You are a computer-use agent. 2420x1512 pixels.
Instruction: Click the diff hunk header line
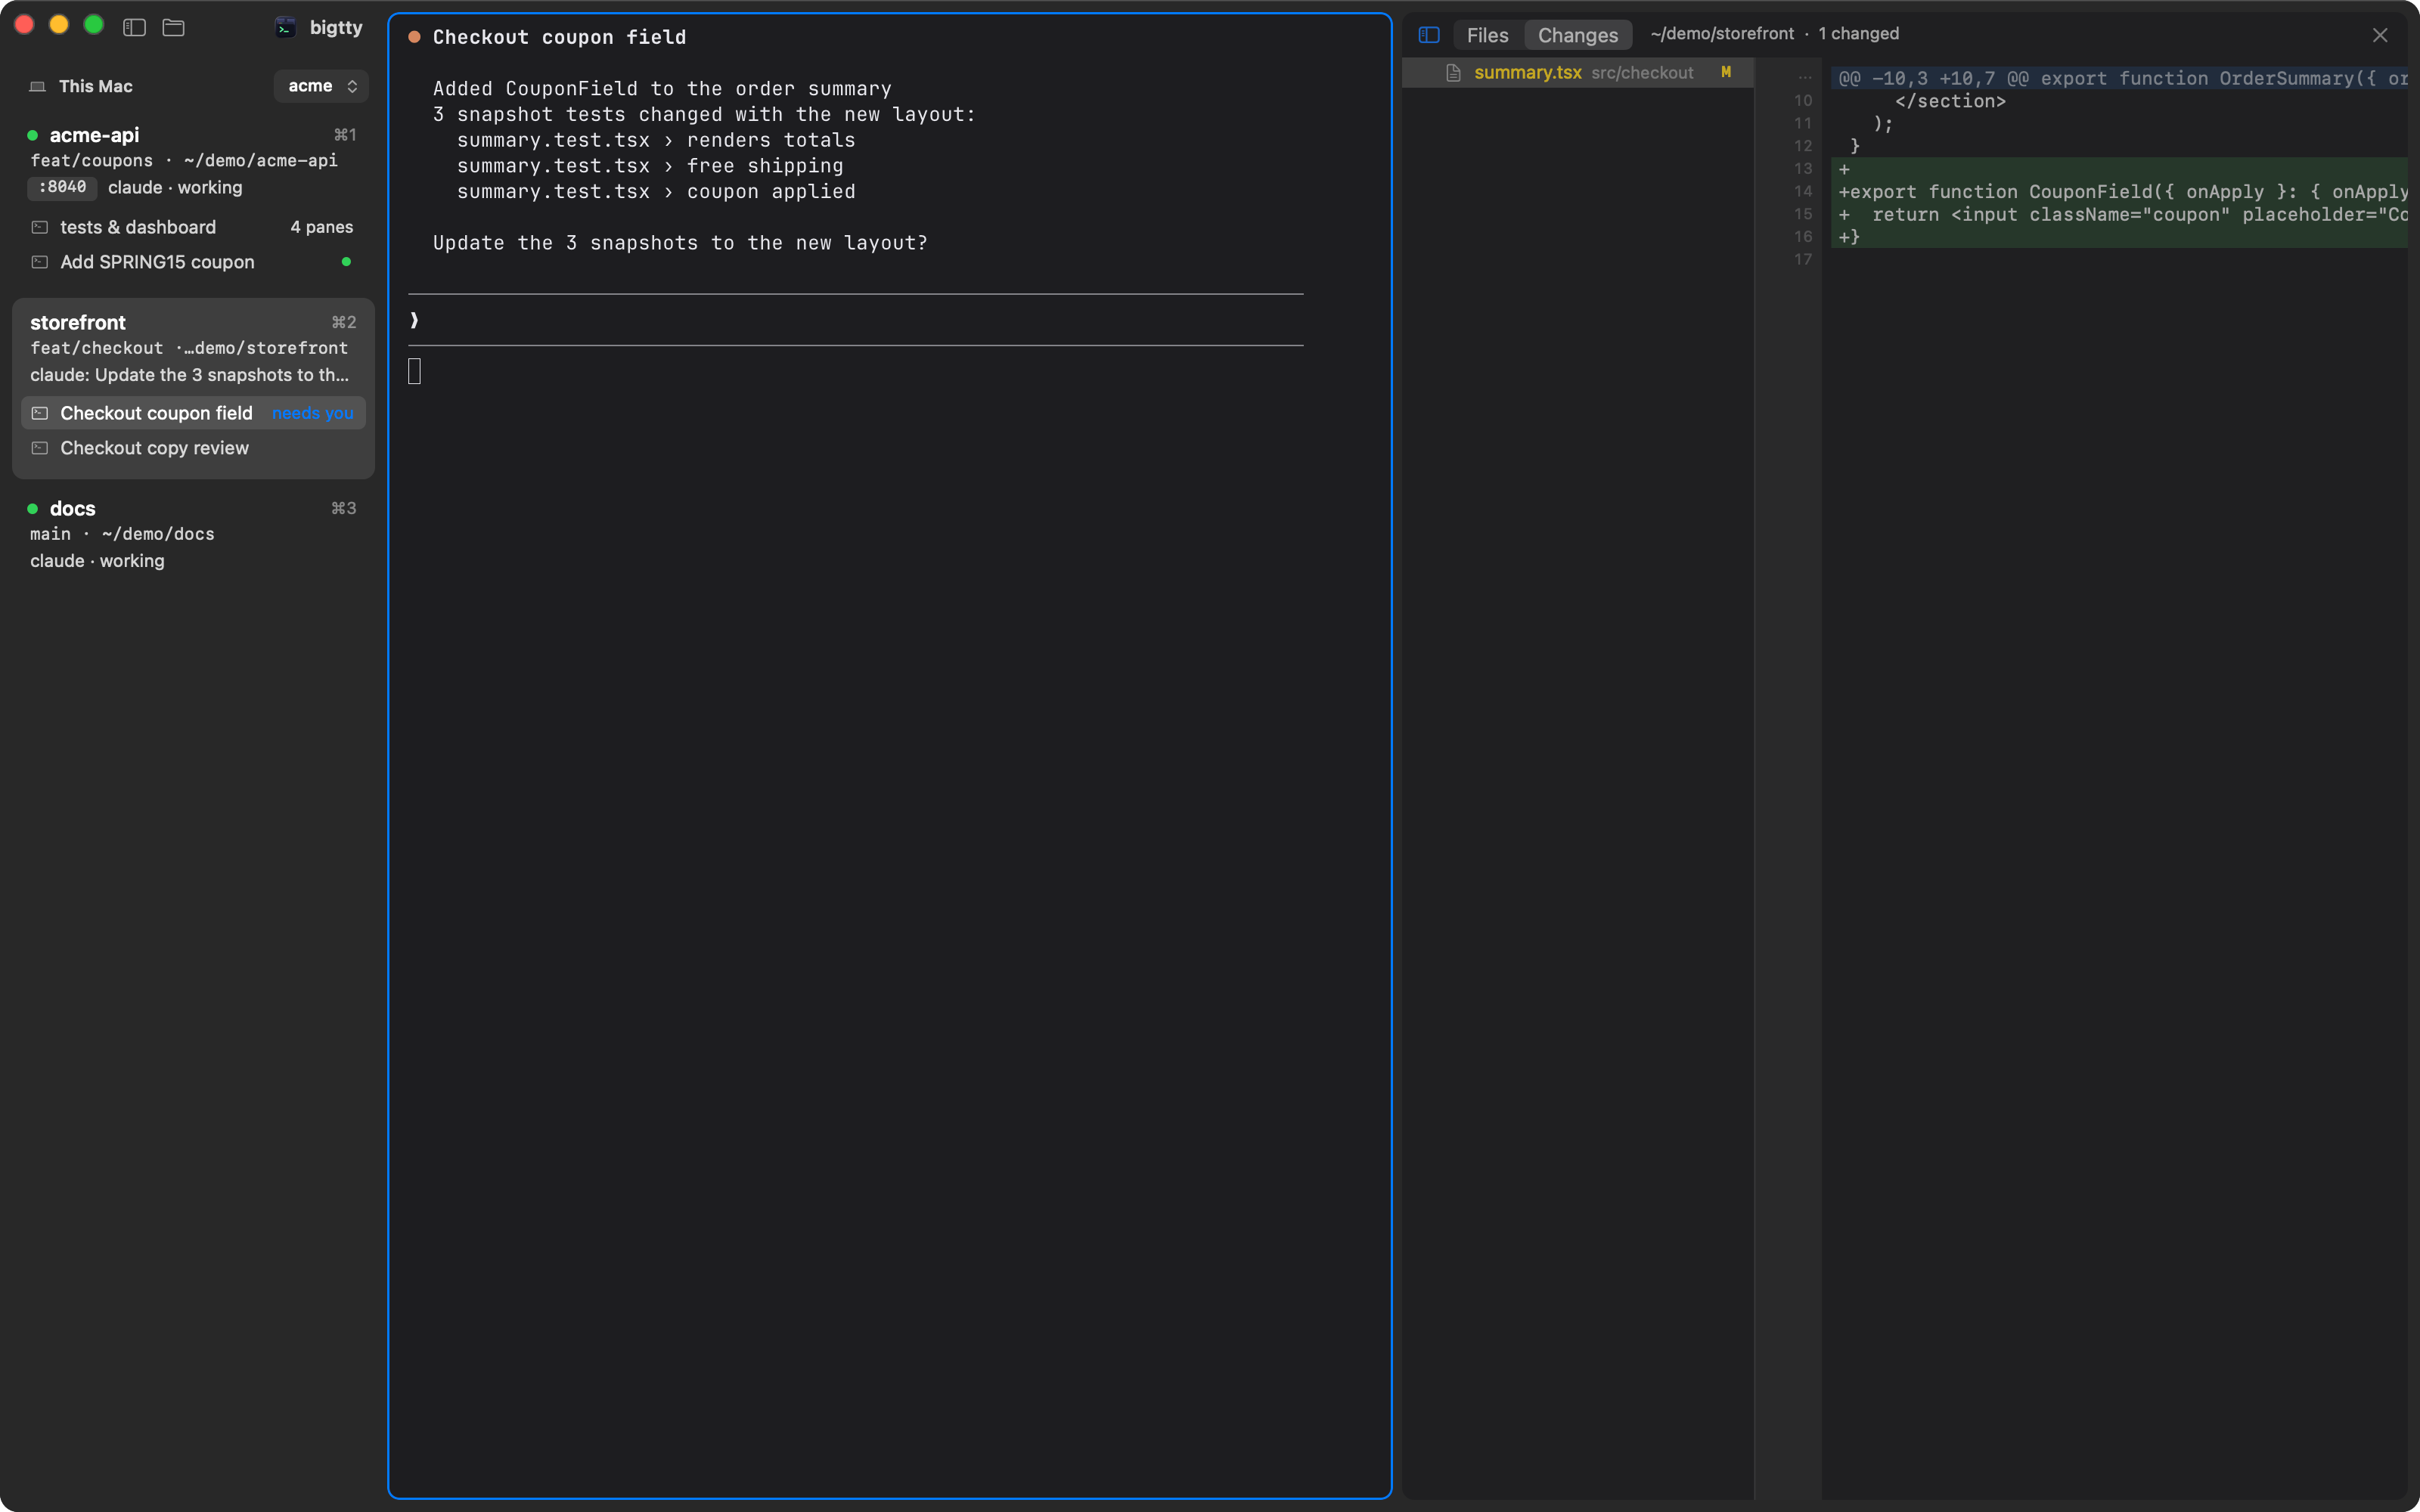pos(2119,78)
